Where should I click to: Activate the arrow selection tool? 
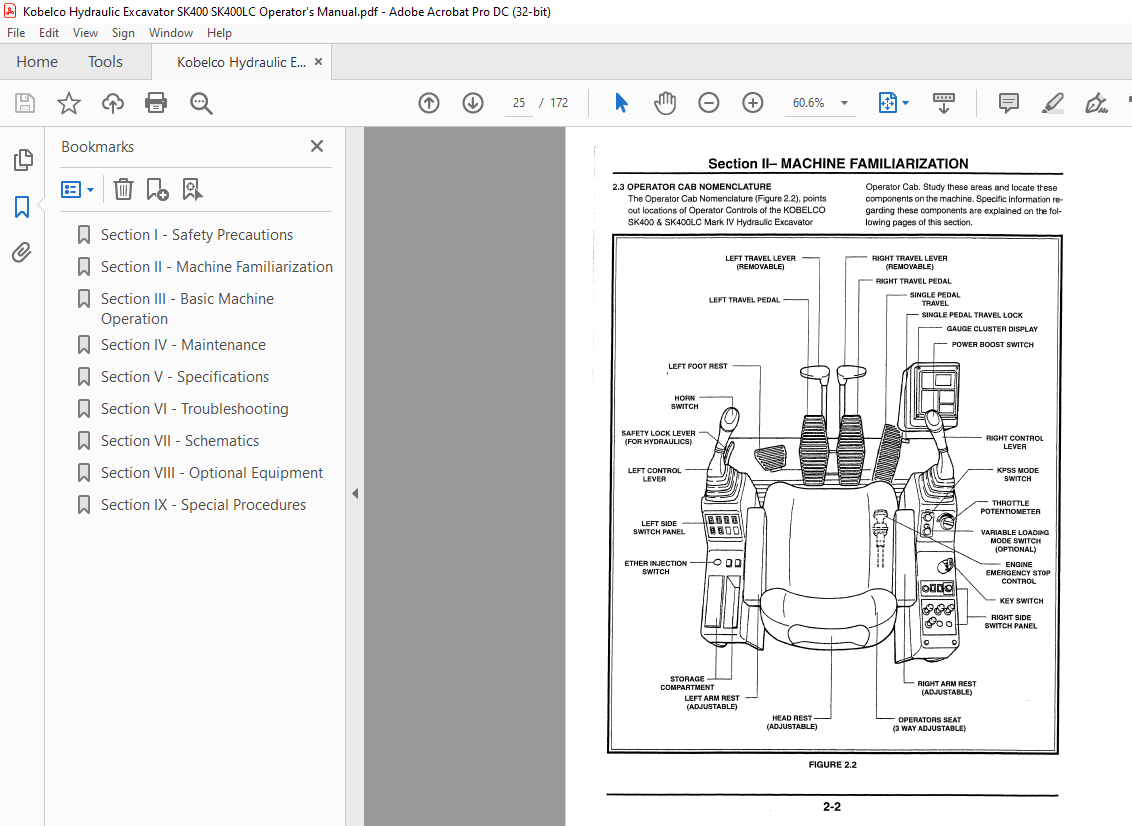click(x=621, y=103)
